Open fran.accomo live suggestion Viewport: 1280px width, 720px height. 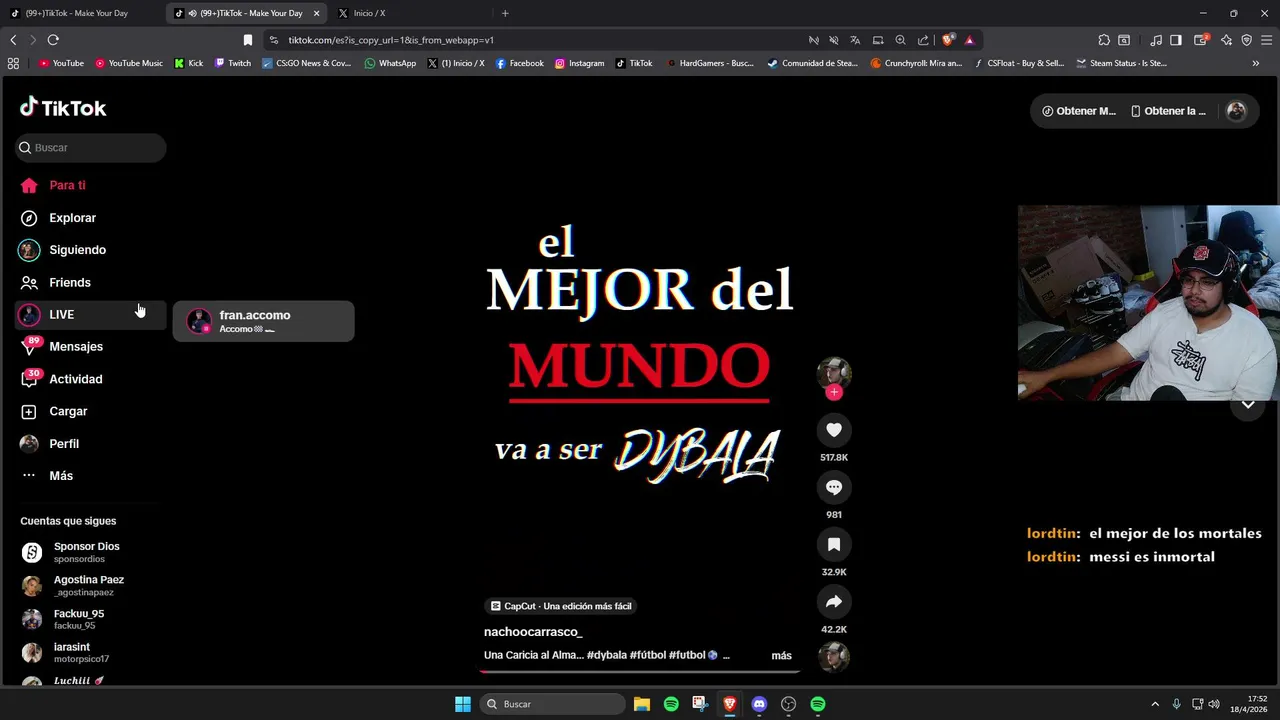pyautogui.click(x=263, y=321)
